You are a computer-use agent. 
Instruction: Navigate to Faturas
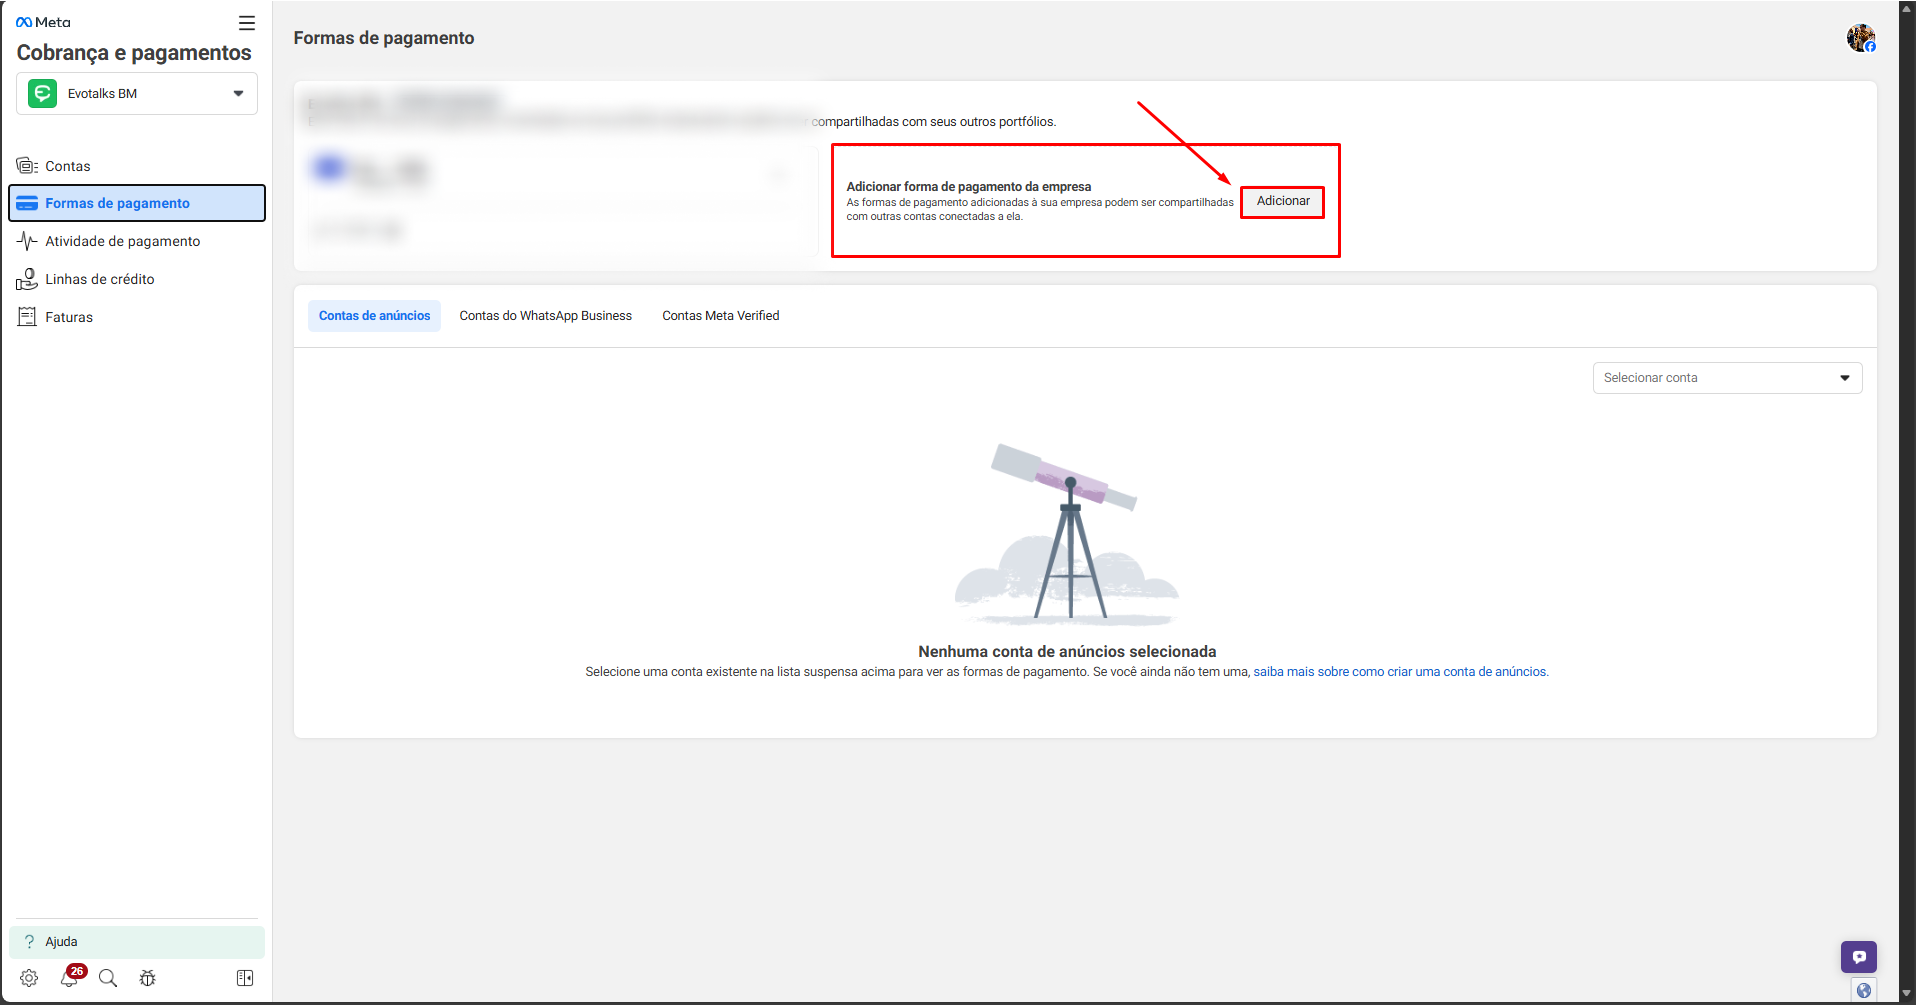68,317
